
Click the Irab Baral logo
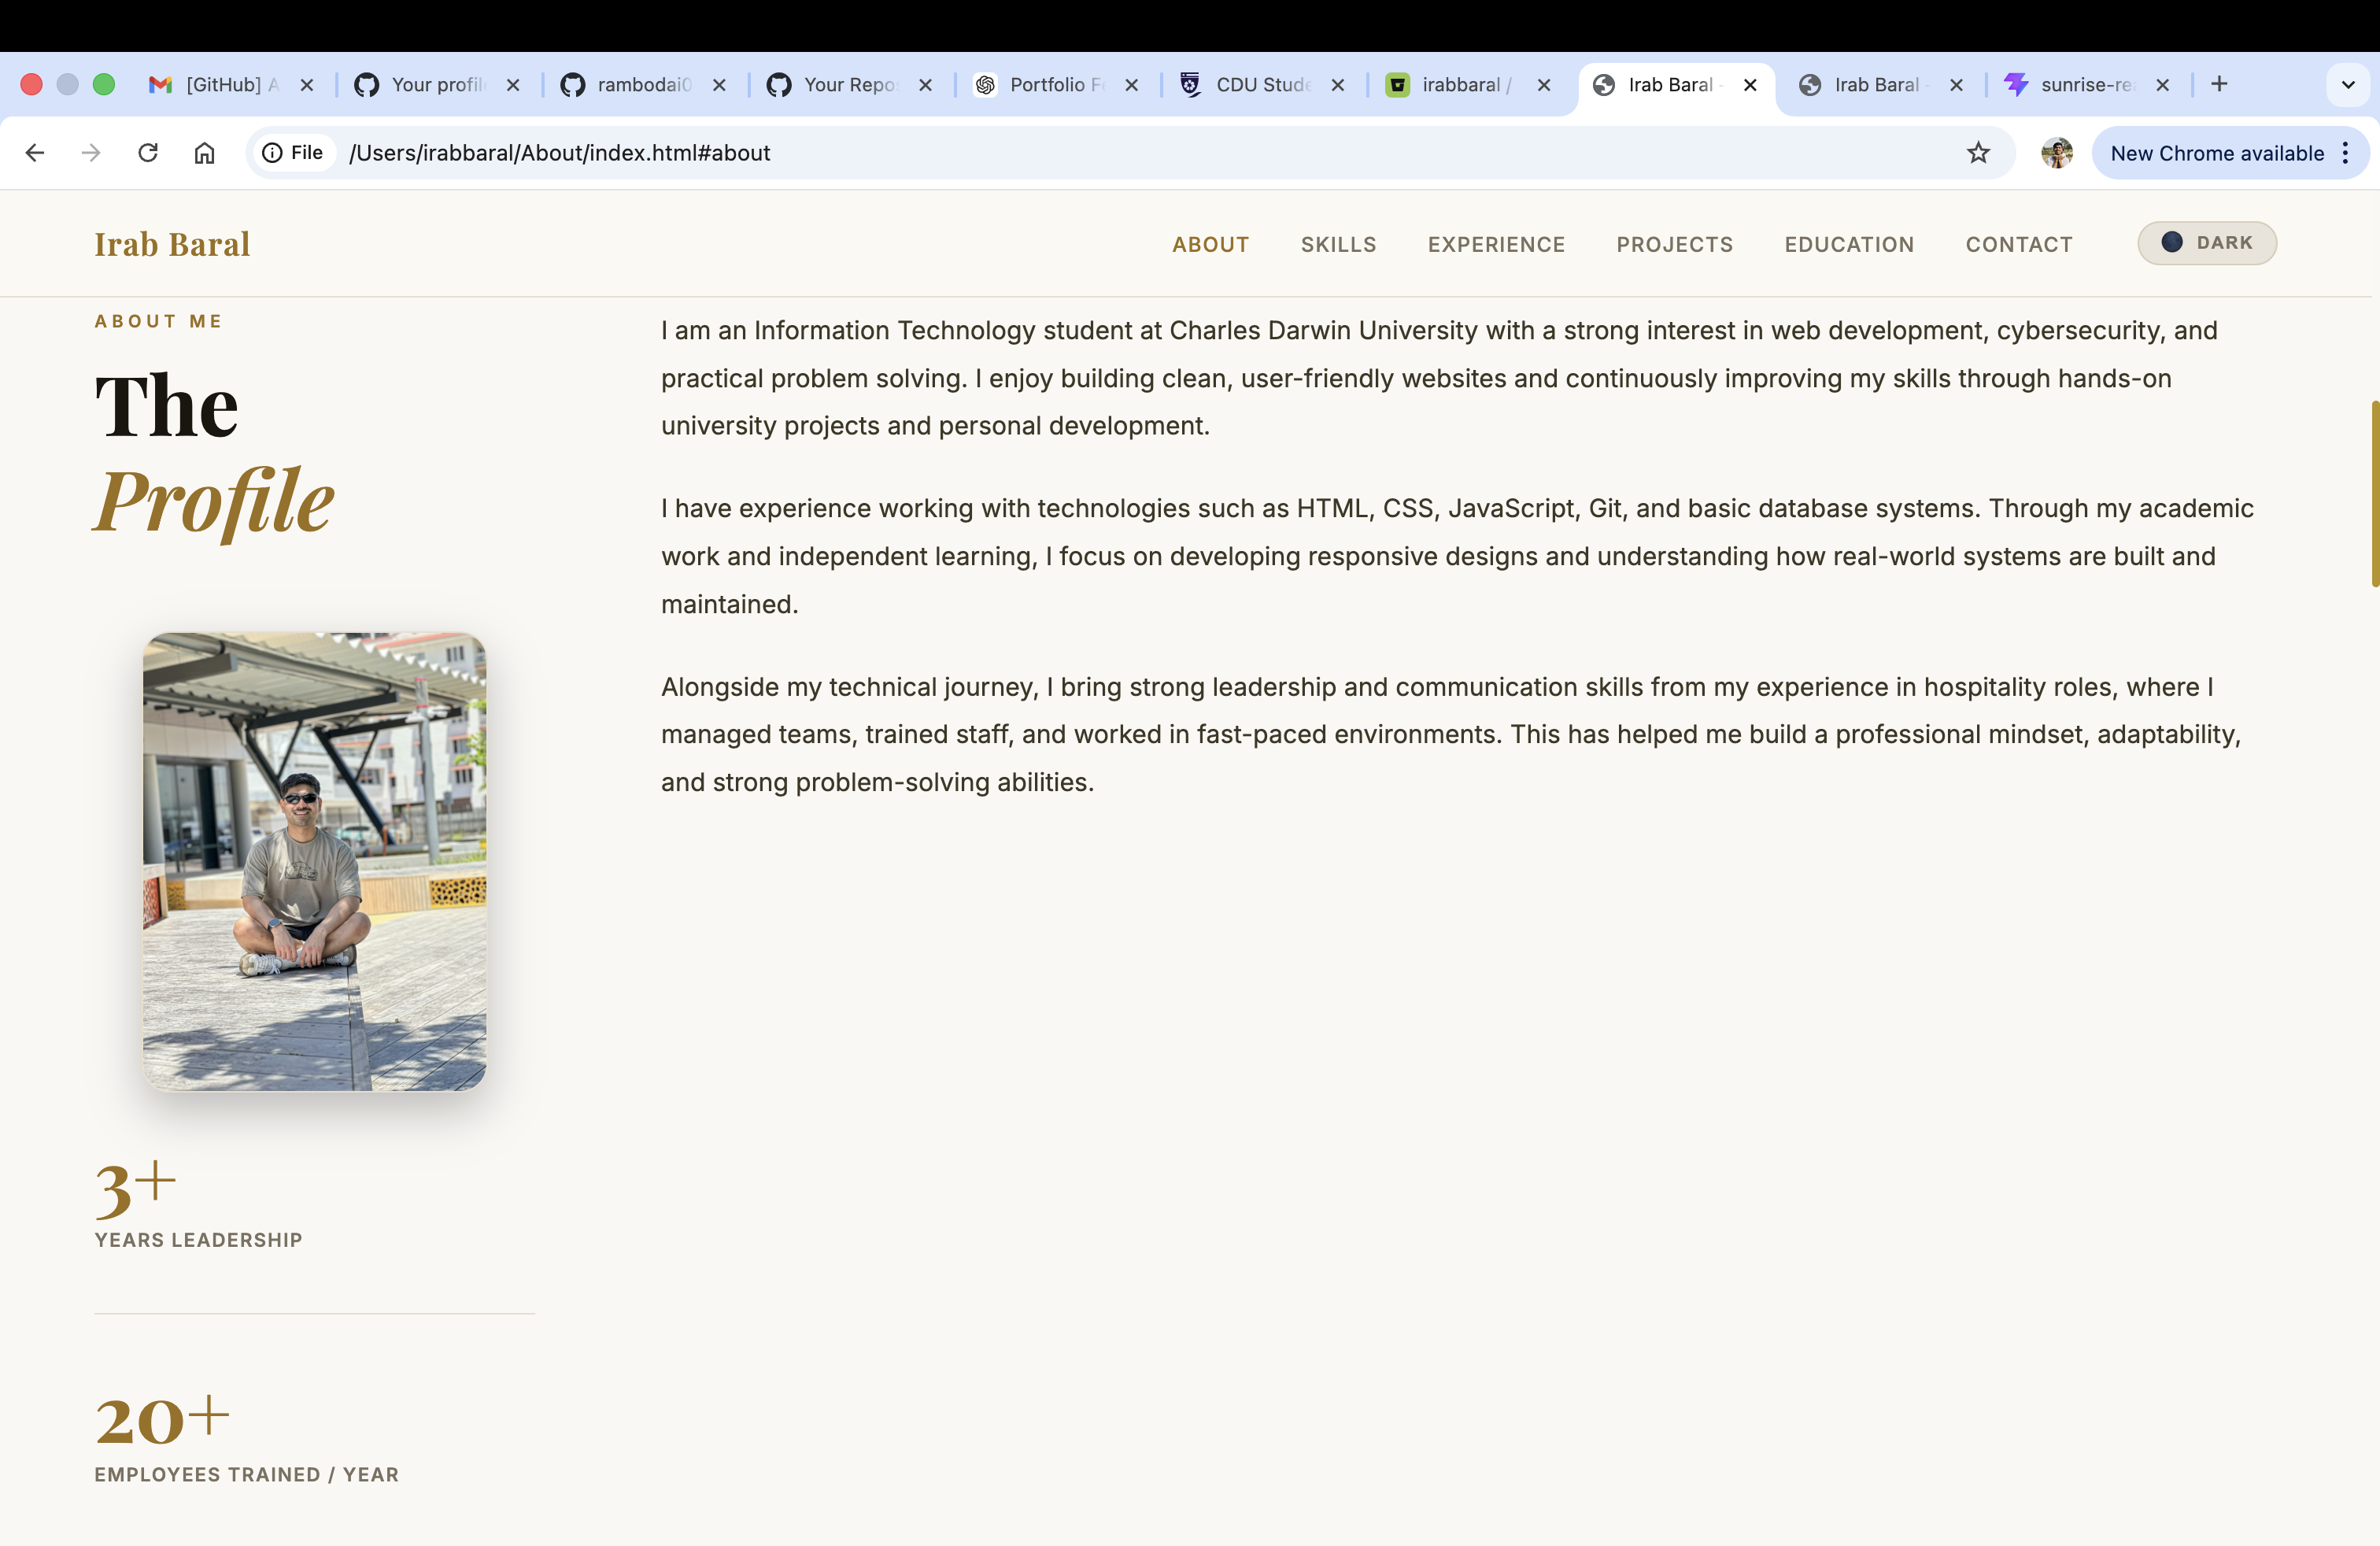[172, 245]
